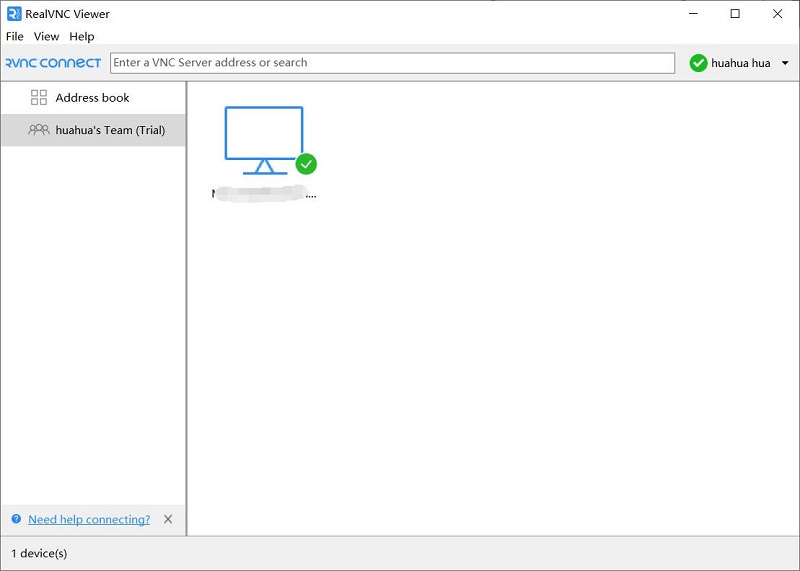
Task: Select Address book in the sidebar
Action: [93, 98]
